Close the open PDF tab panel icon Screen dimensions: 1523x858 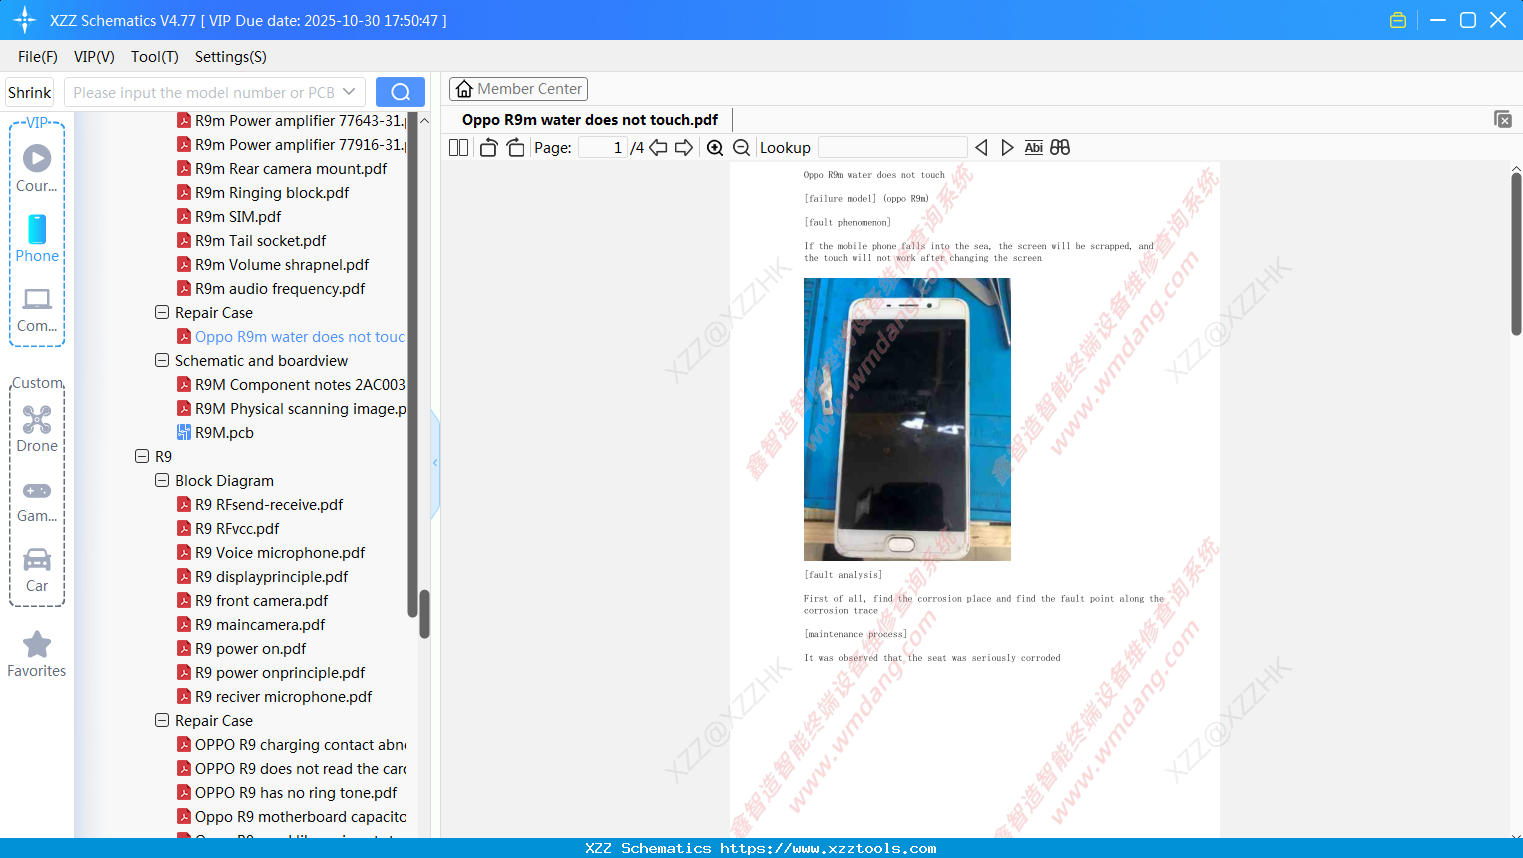[1502, 119]
